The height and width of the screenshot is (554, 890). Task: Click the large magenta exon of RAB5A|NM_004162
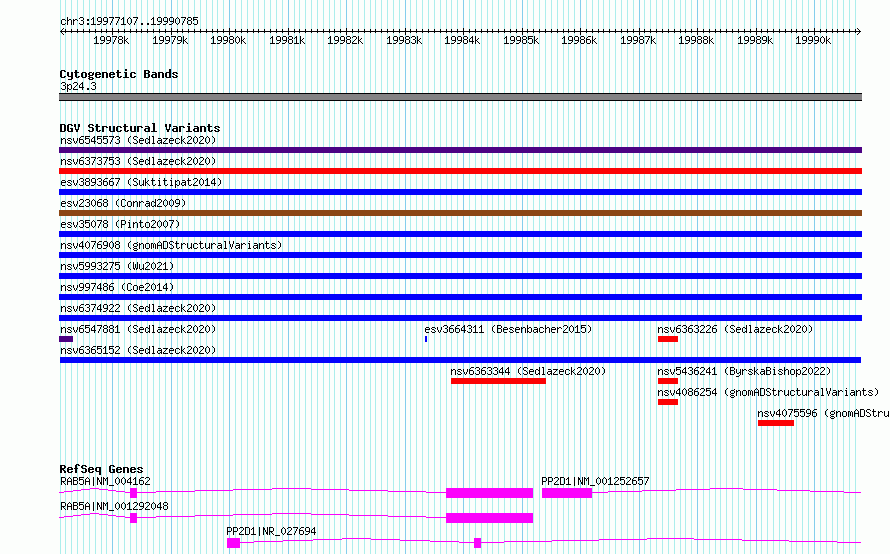(489, 493)
